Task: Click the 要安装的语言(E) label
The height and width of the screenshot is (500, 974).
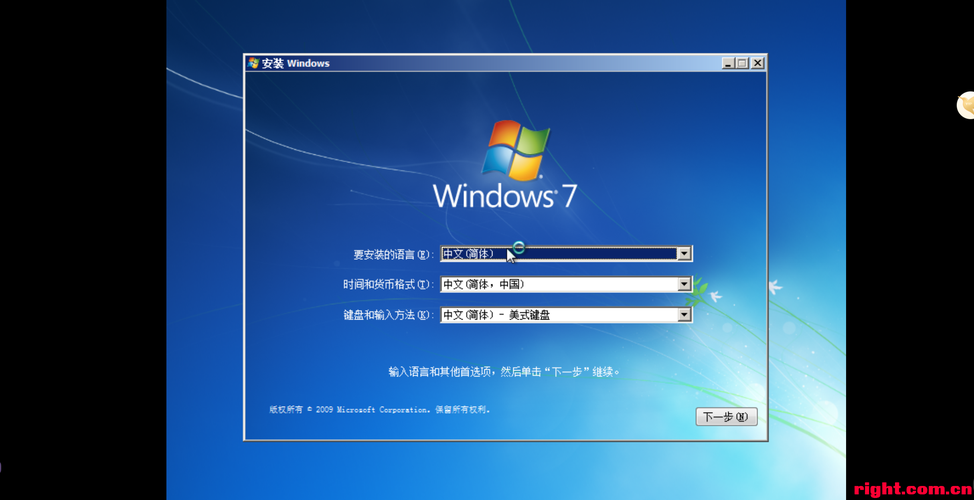Action: [394, 254]
